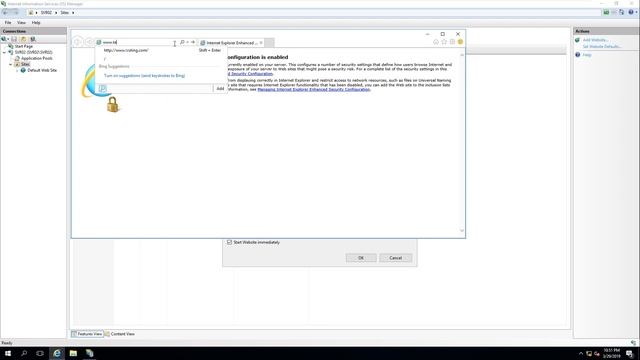Open the IE Favorites star icon
This screenshot has height=360, width=640.
pos(444,42)
